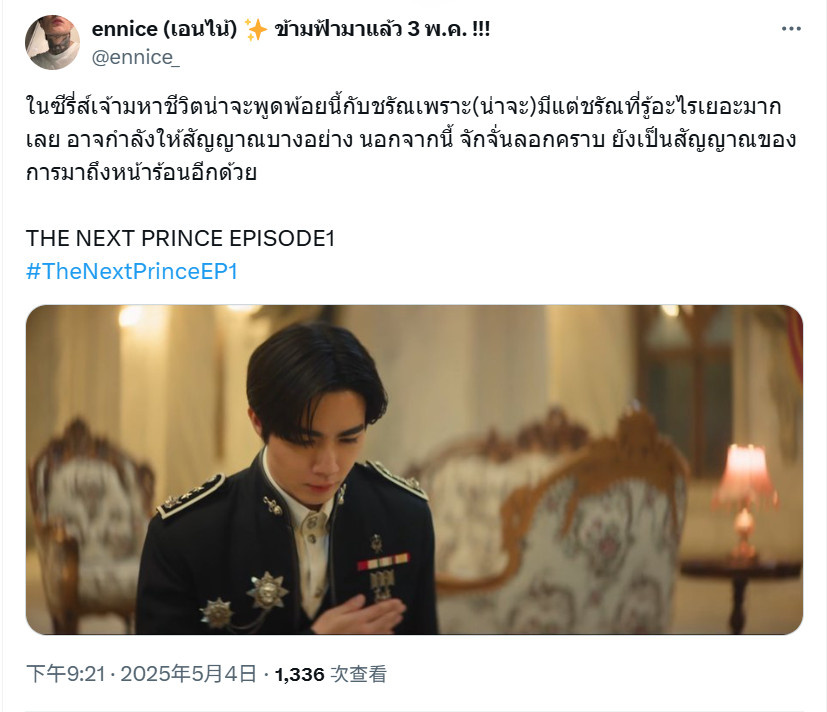Open the three-dot more options menu
827x712 pixels.
point(791,29)
